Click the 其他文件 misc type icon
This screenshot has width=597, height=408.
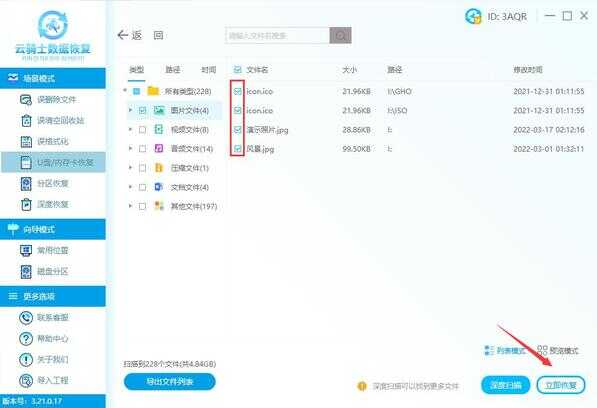(x=159, y=206)
